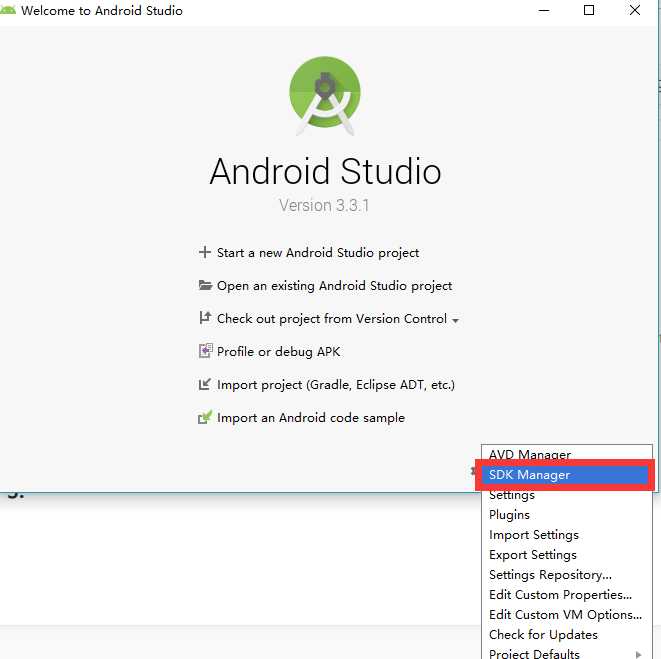The width and height of the screenshot is (661, 659).
Task: Choose Edit Custom VM Options... entry
Action: pyautogui.click(x=567, y=615)
